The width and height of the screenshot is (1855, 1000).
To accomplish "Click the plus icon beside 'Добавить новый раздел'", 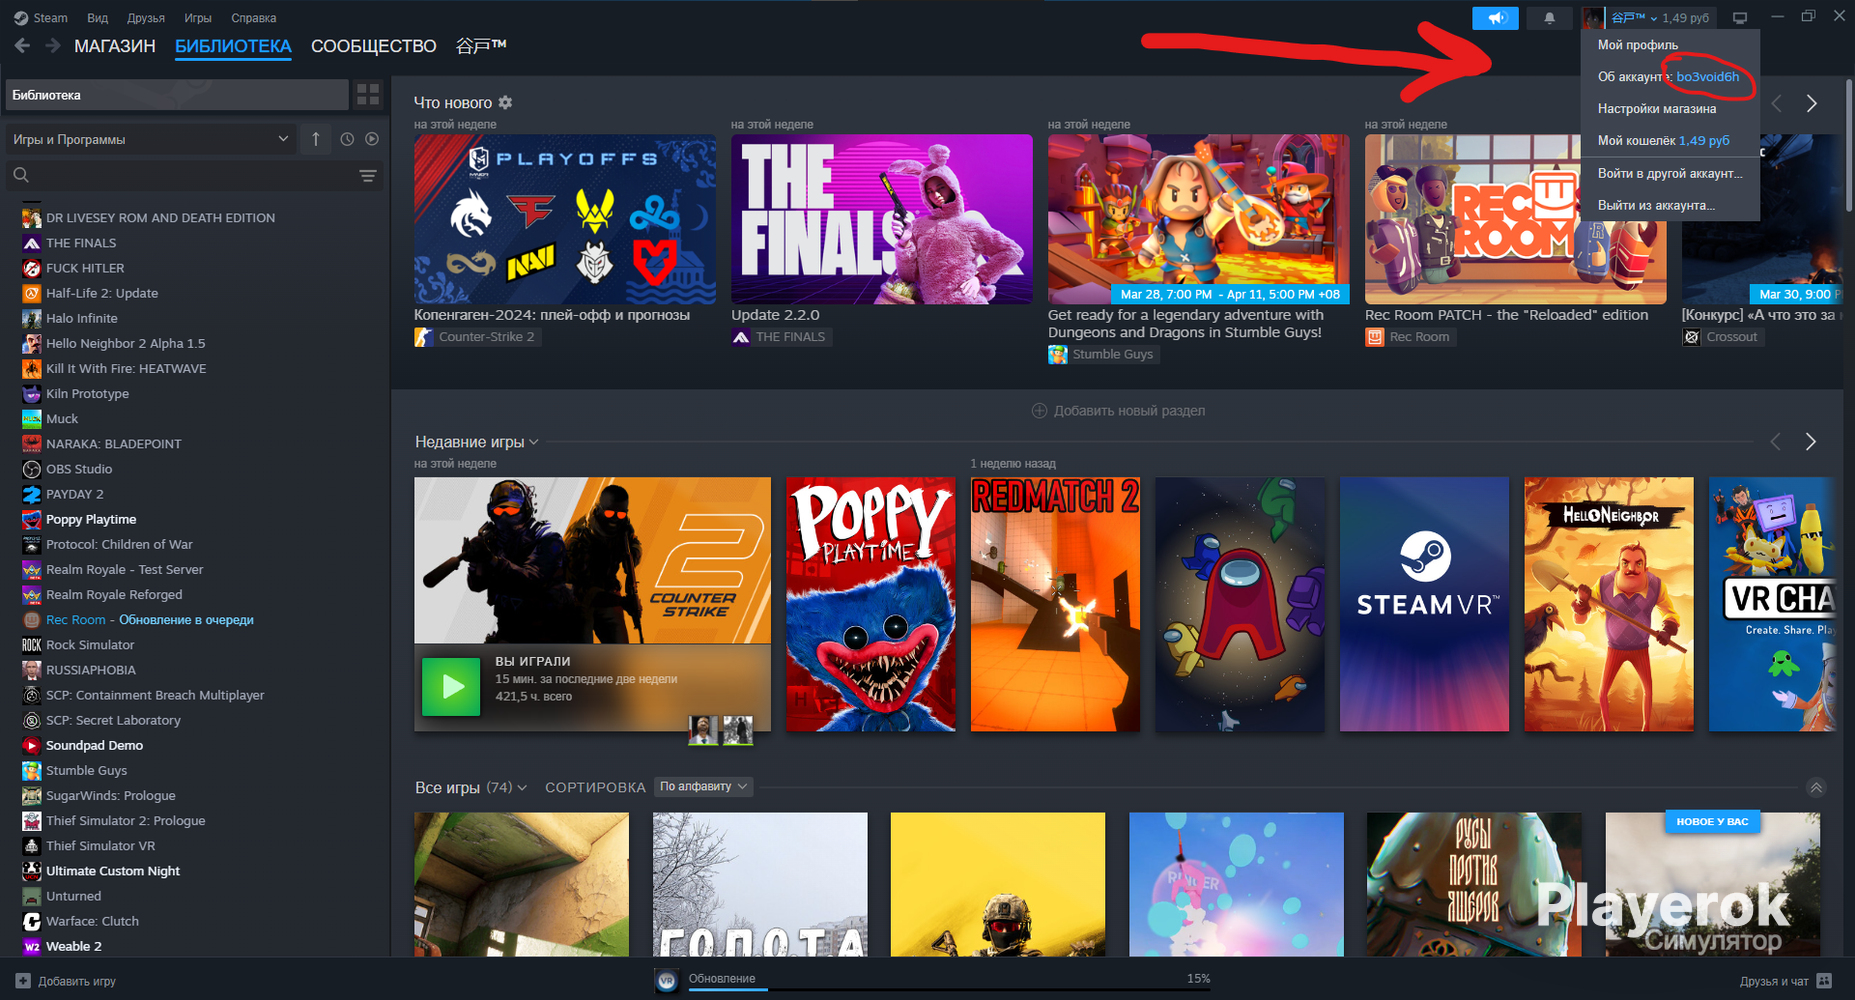I will (1039, 411).
